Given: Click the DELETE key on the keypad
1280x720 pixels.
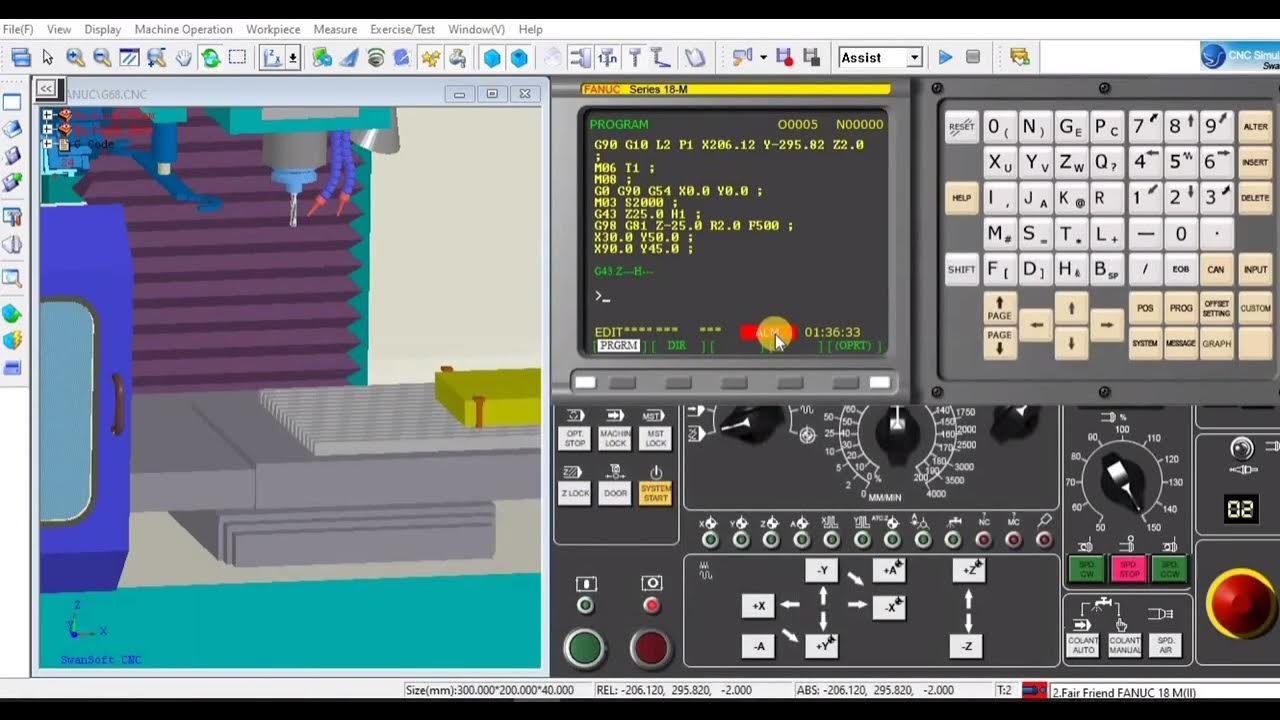Looking at the screenshot, I should pos(1255,198).
